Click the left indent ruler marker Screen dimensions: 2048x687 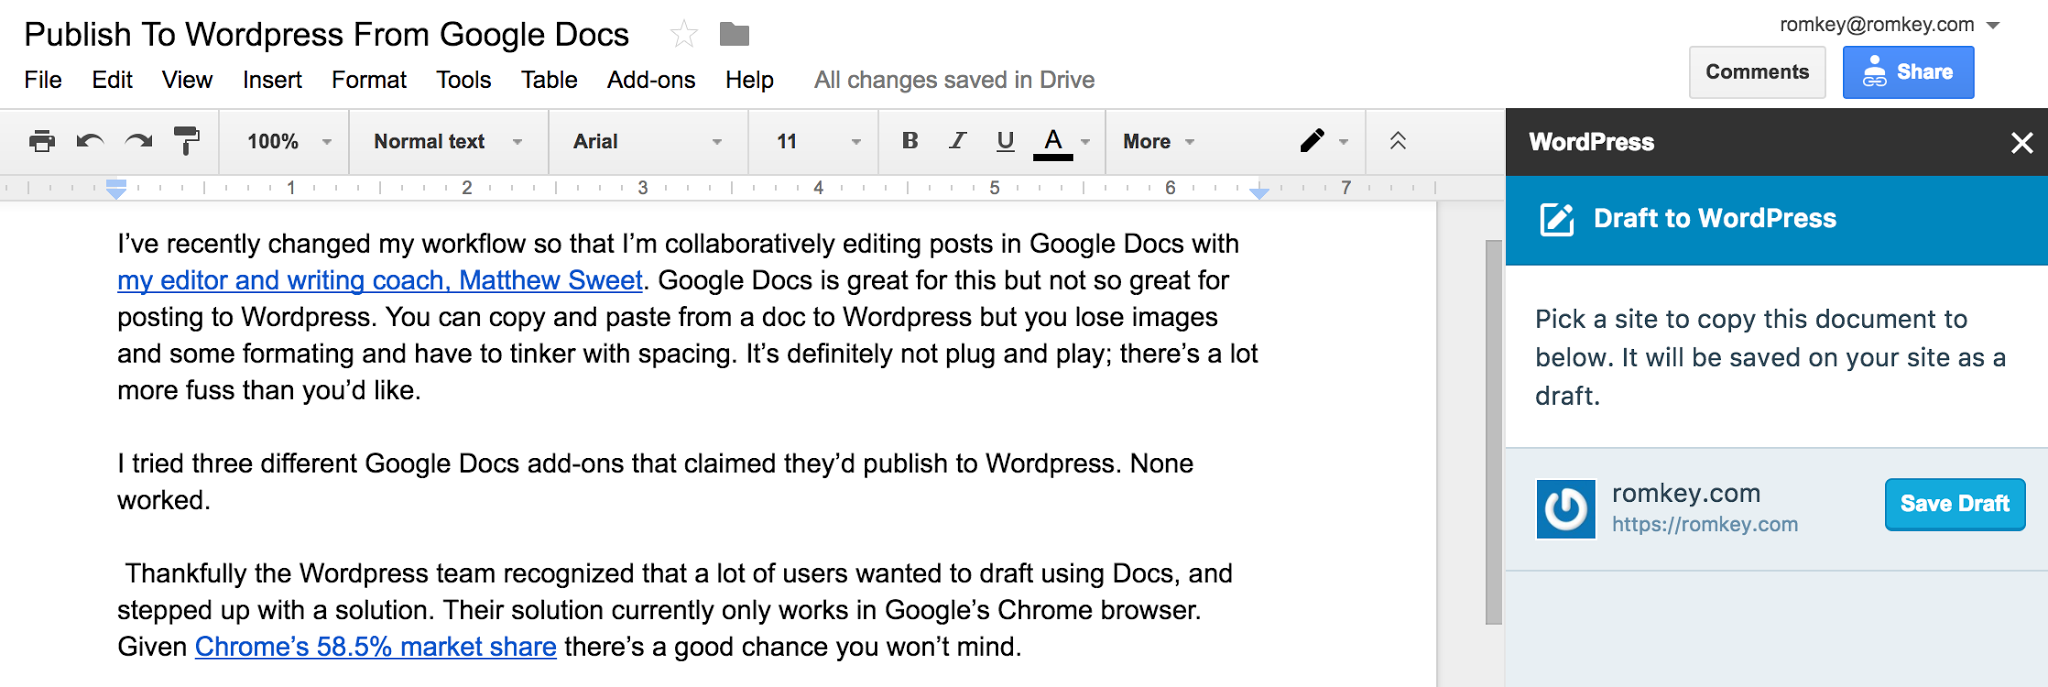click(x=116, y=188)
